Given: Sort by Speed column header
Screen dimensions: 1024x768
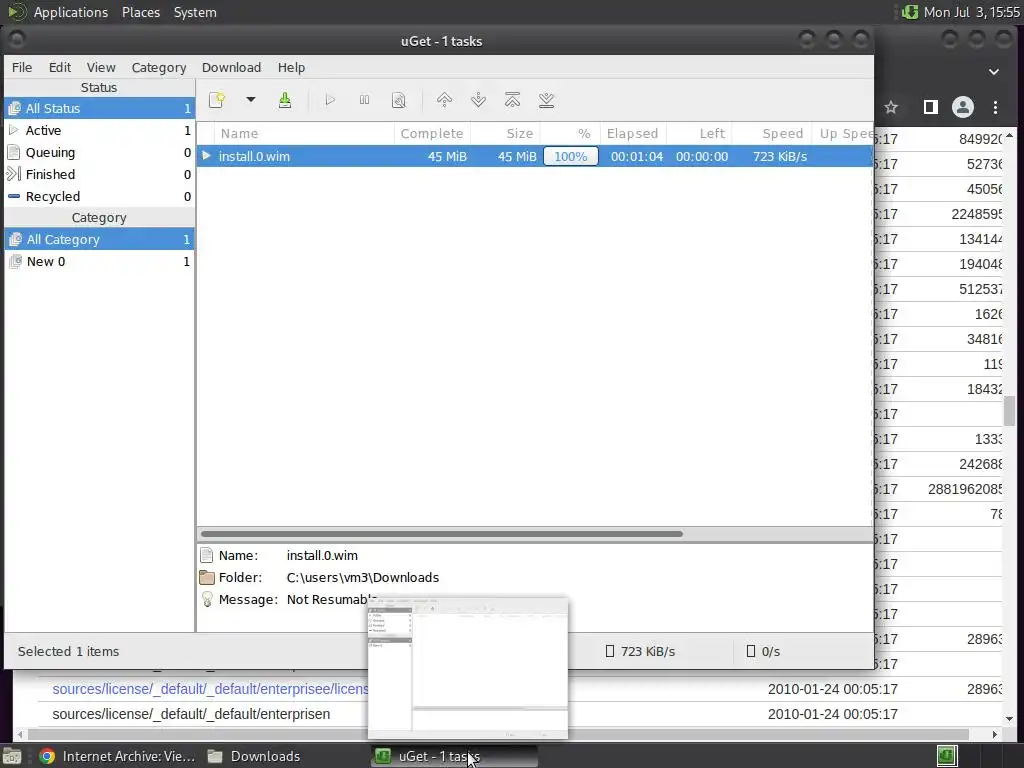Looking at the screenshot, I should click(771, 133).
